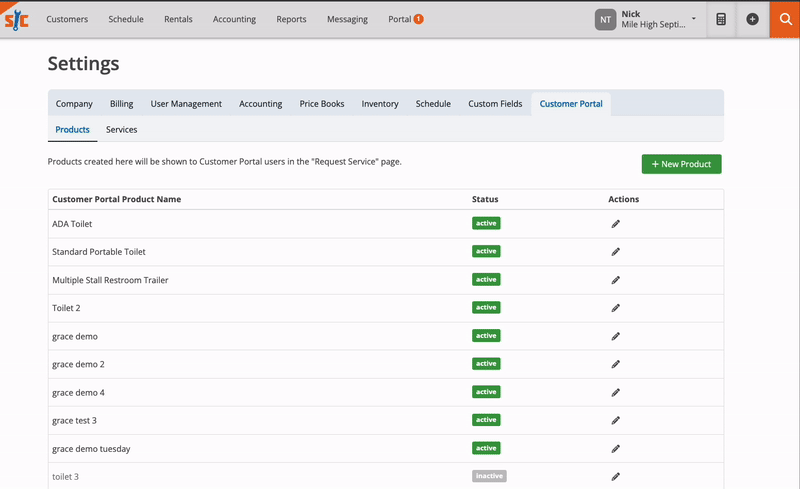Click the Actions column header
Viewport: 800px width, 489px height.
(x=623, y=199)
